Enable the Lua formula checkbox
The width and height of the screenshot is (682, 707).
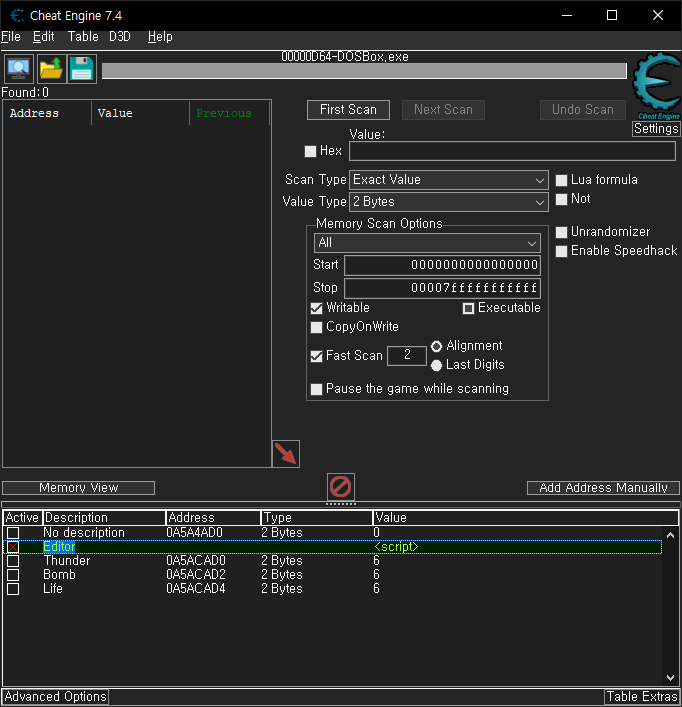pos(561,180)
